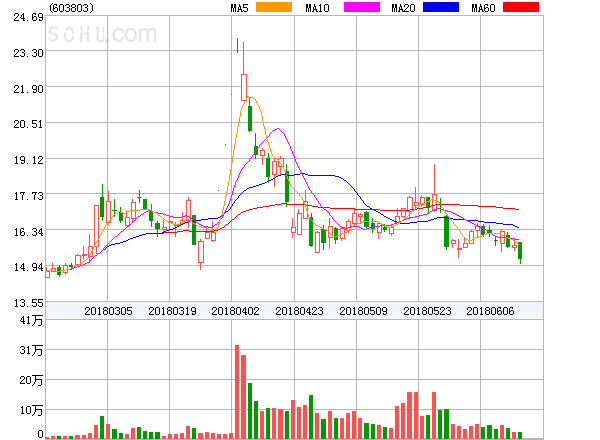
Task: Click the MA5 legend label
Action: coord(239,8)
